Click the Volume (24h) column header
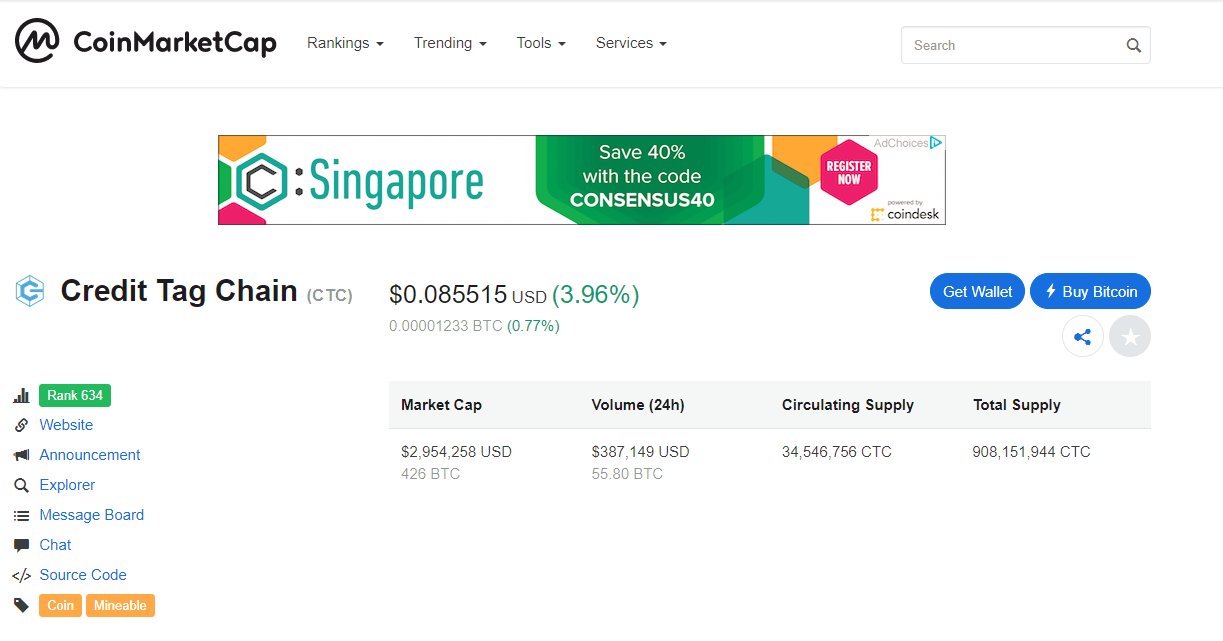This screenshot has width=1223, height=641. [638, 405]
